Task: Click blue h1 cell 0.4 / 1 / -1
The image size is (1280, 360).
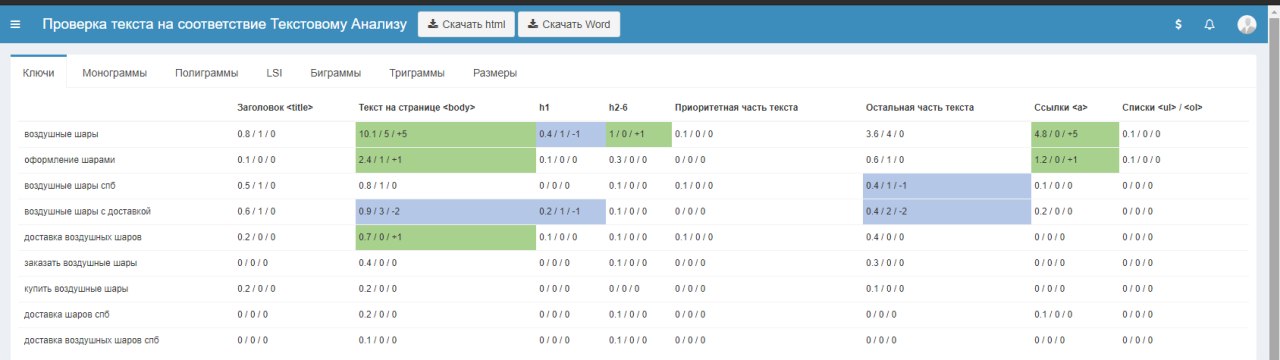Action: coord(571,134)
